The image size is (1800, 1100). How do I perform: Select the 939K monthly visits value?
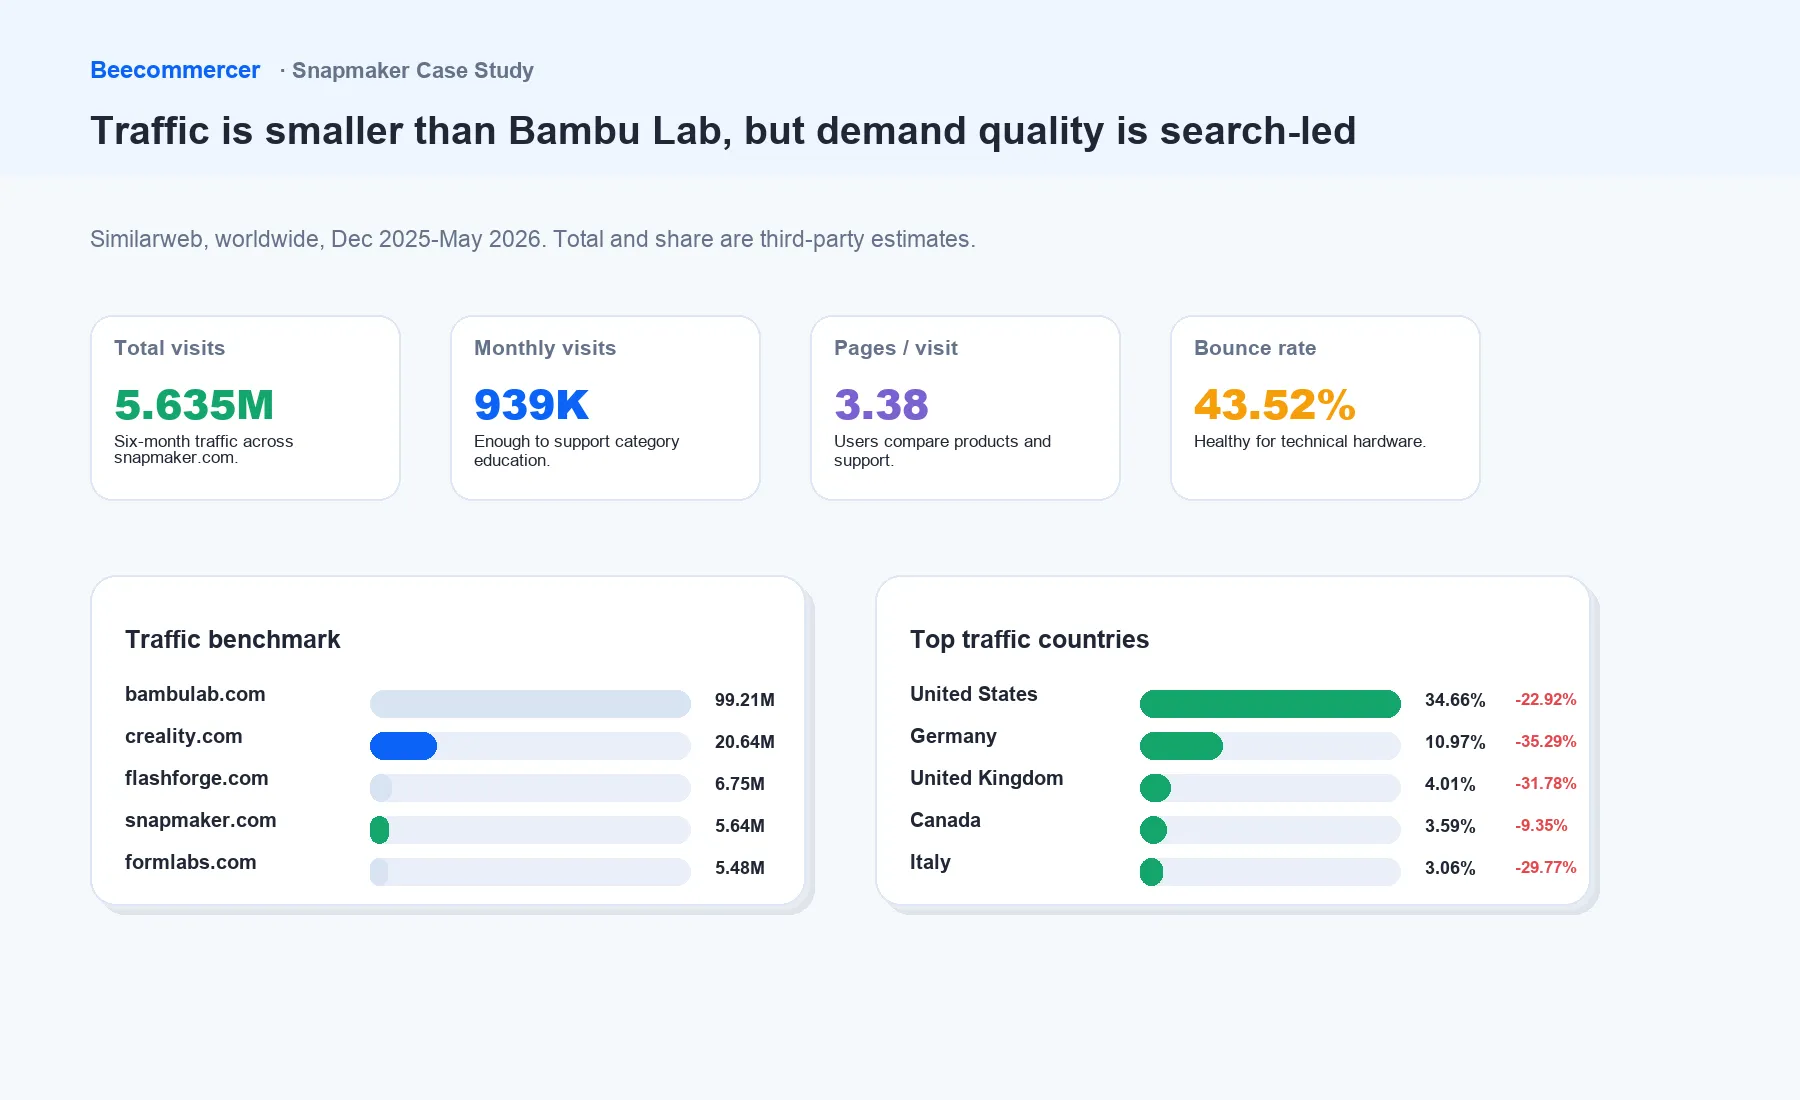tap(531, 405)
